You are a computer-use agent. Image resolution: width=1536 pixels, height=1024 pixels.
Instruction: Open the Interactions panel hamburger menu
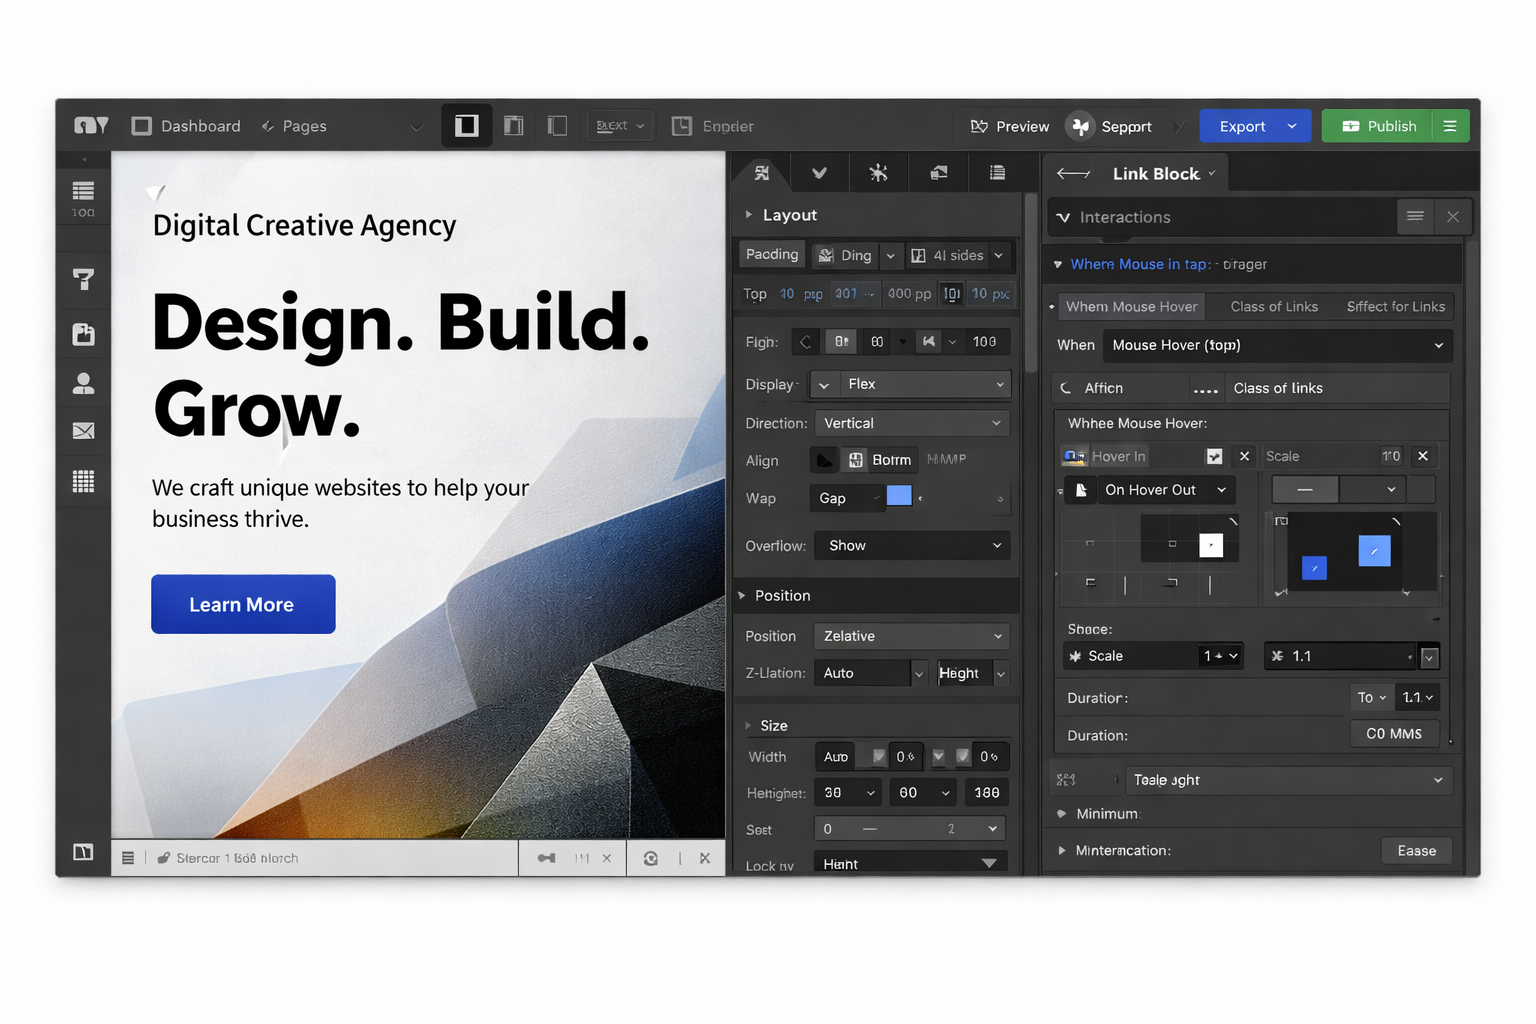pos(1415,216)
